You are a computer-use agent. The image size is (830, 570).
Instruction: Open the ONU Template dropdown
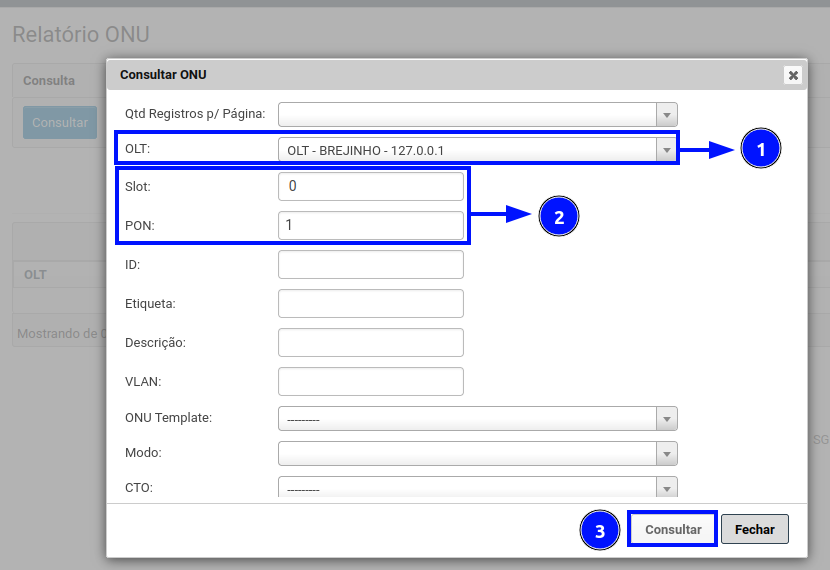tap(477, 418)
